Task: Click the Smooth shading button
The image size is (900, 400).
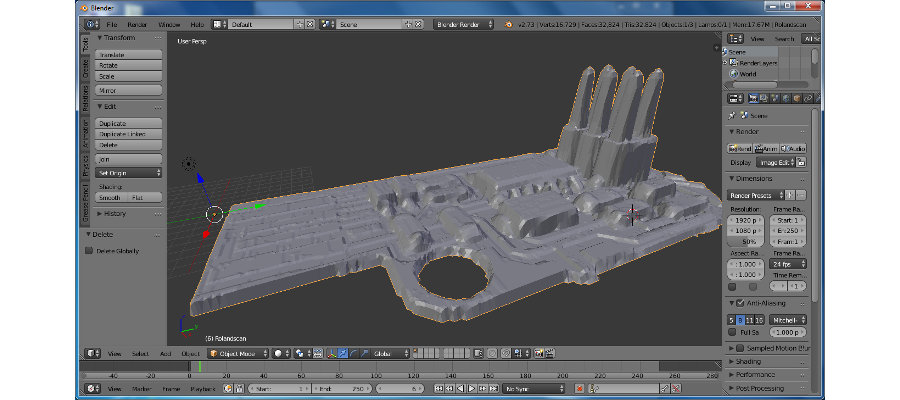Action: (111, 198)
